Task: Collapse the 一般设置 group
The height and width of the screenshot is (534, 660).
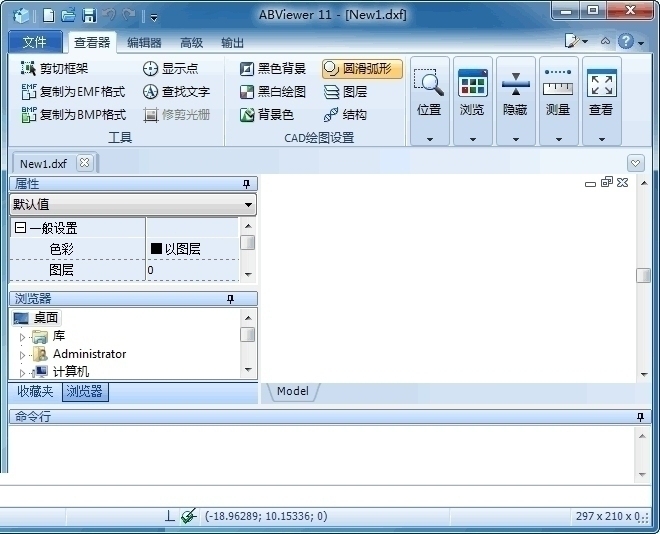Action: (x=20, y=228)
